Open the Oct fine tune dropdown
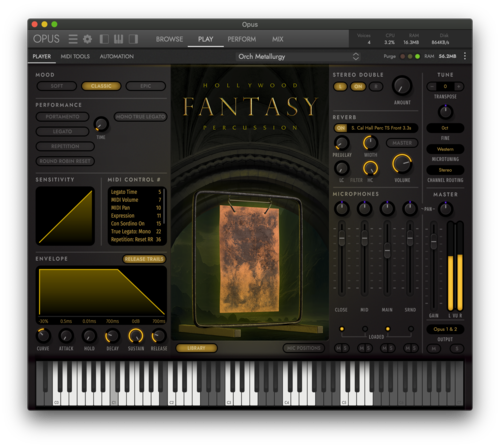The image size is (500, 447). coord(445,128)
